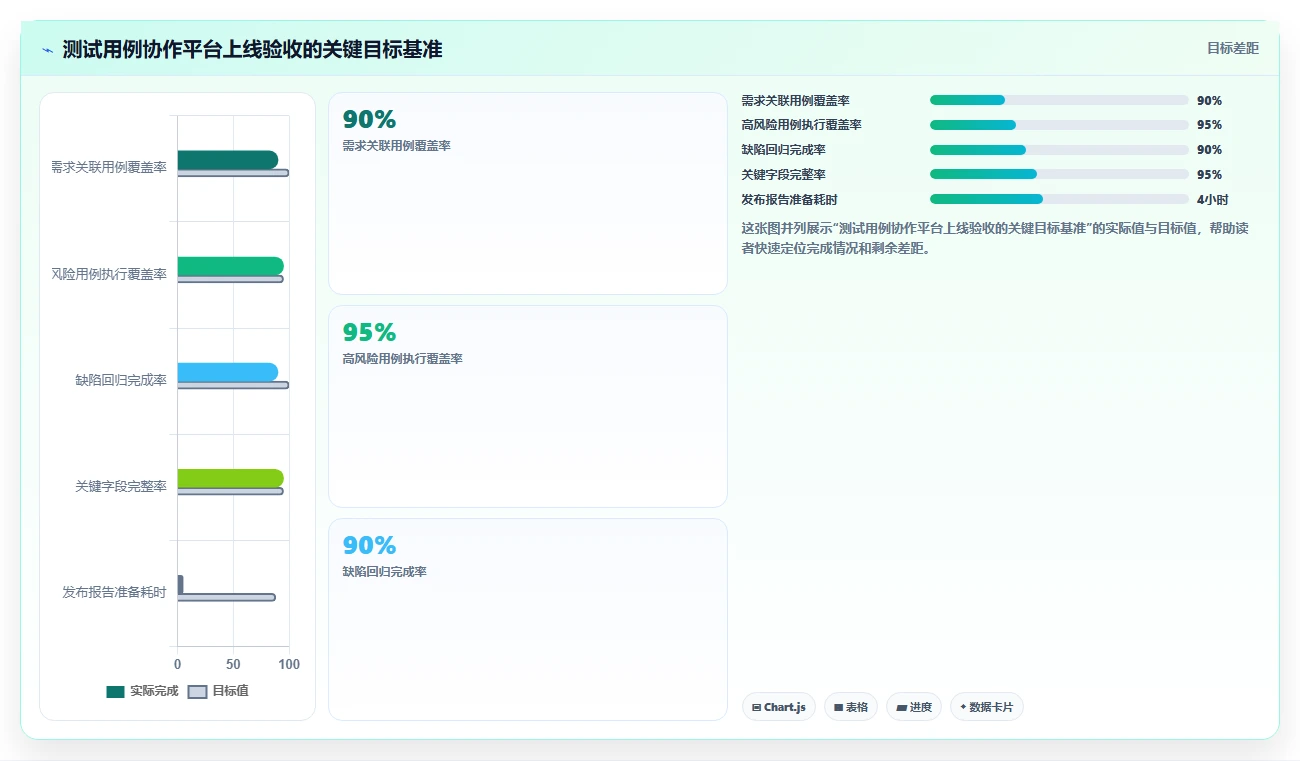
Task: Open the 90% 缺陷回归完成率 data card
Action: coord(528,619)
